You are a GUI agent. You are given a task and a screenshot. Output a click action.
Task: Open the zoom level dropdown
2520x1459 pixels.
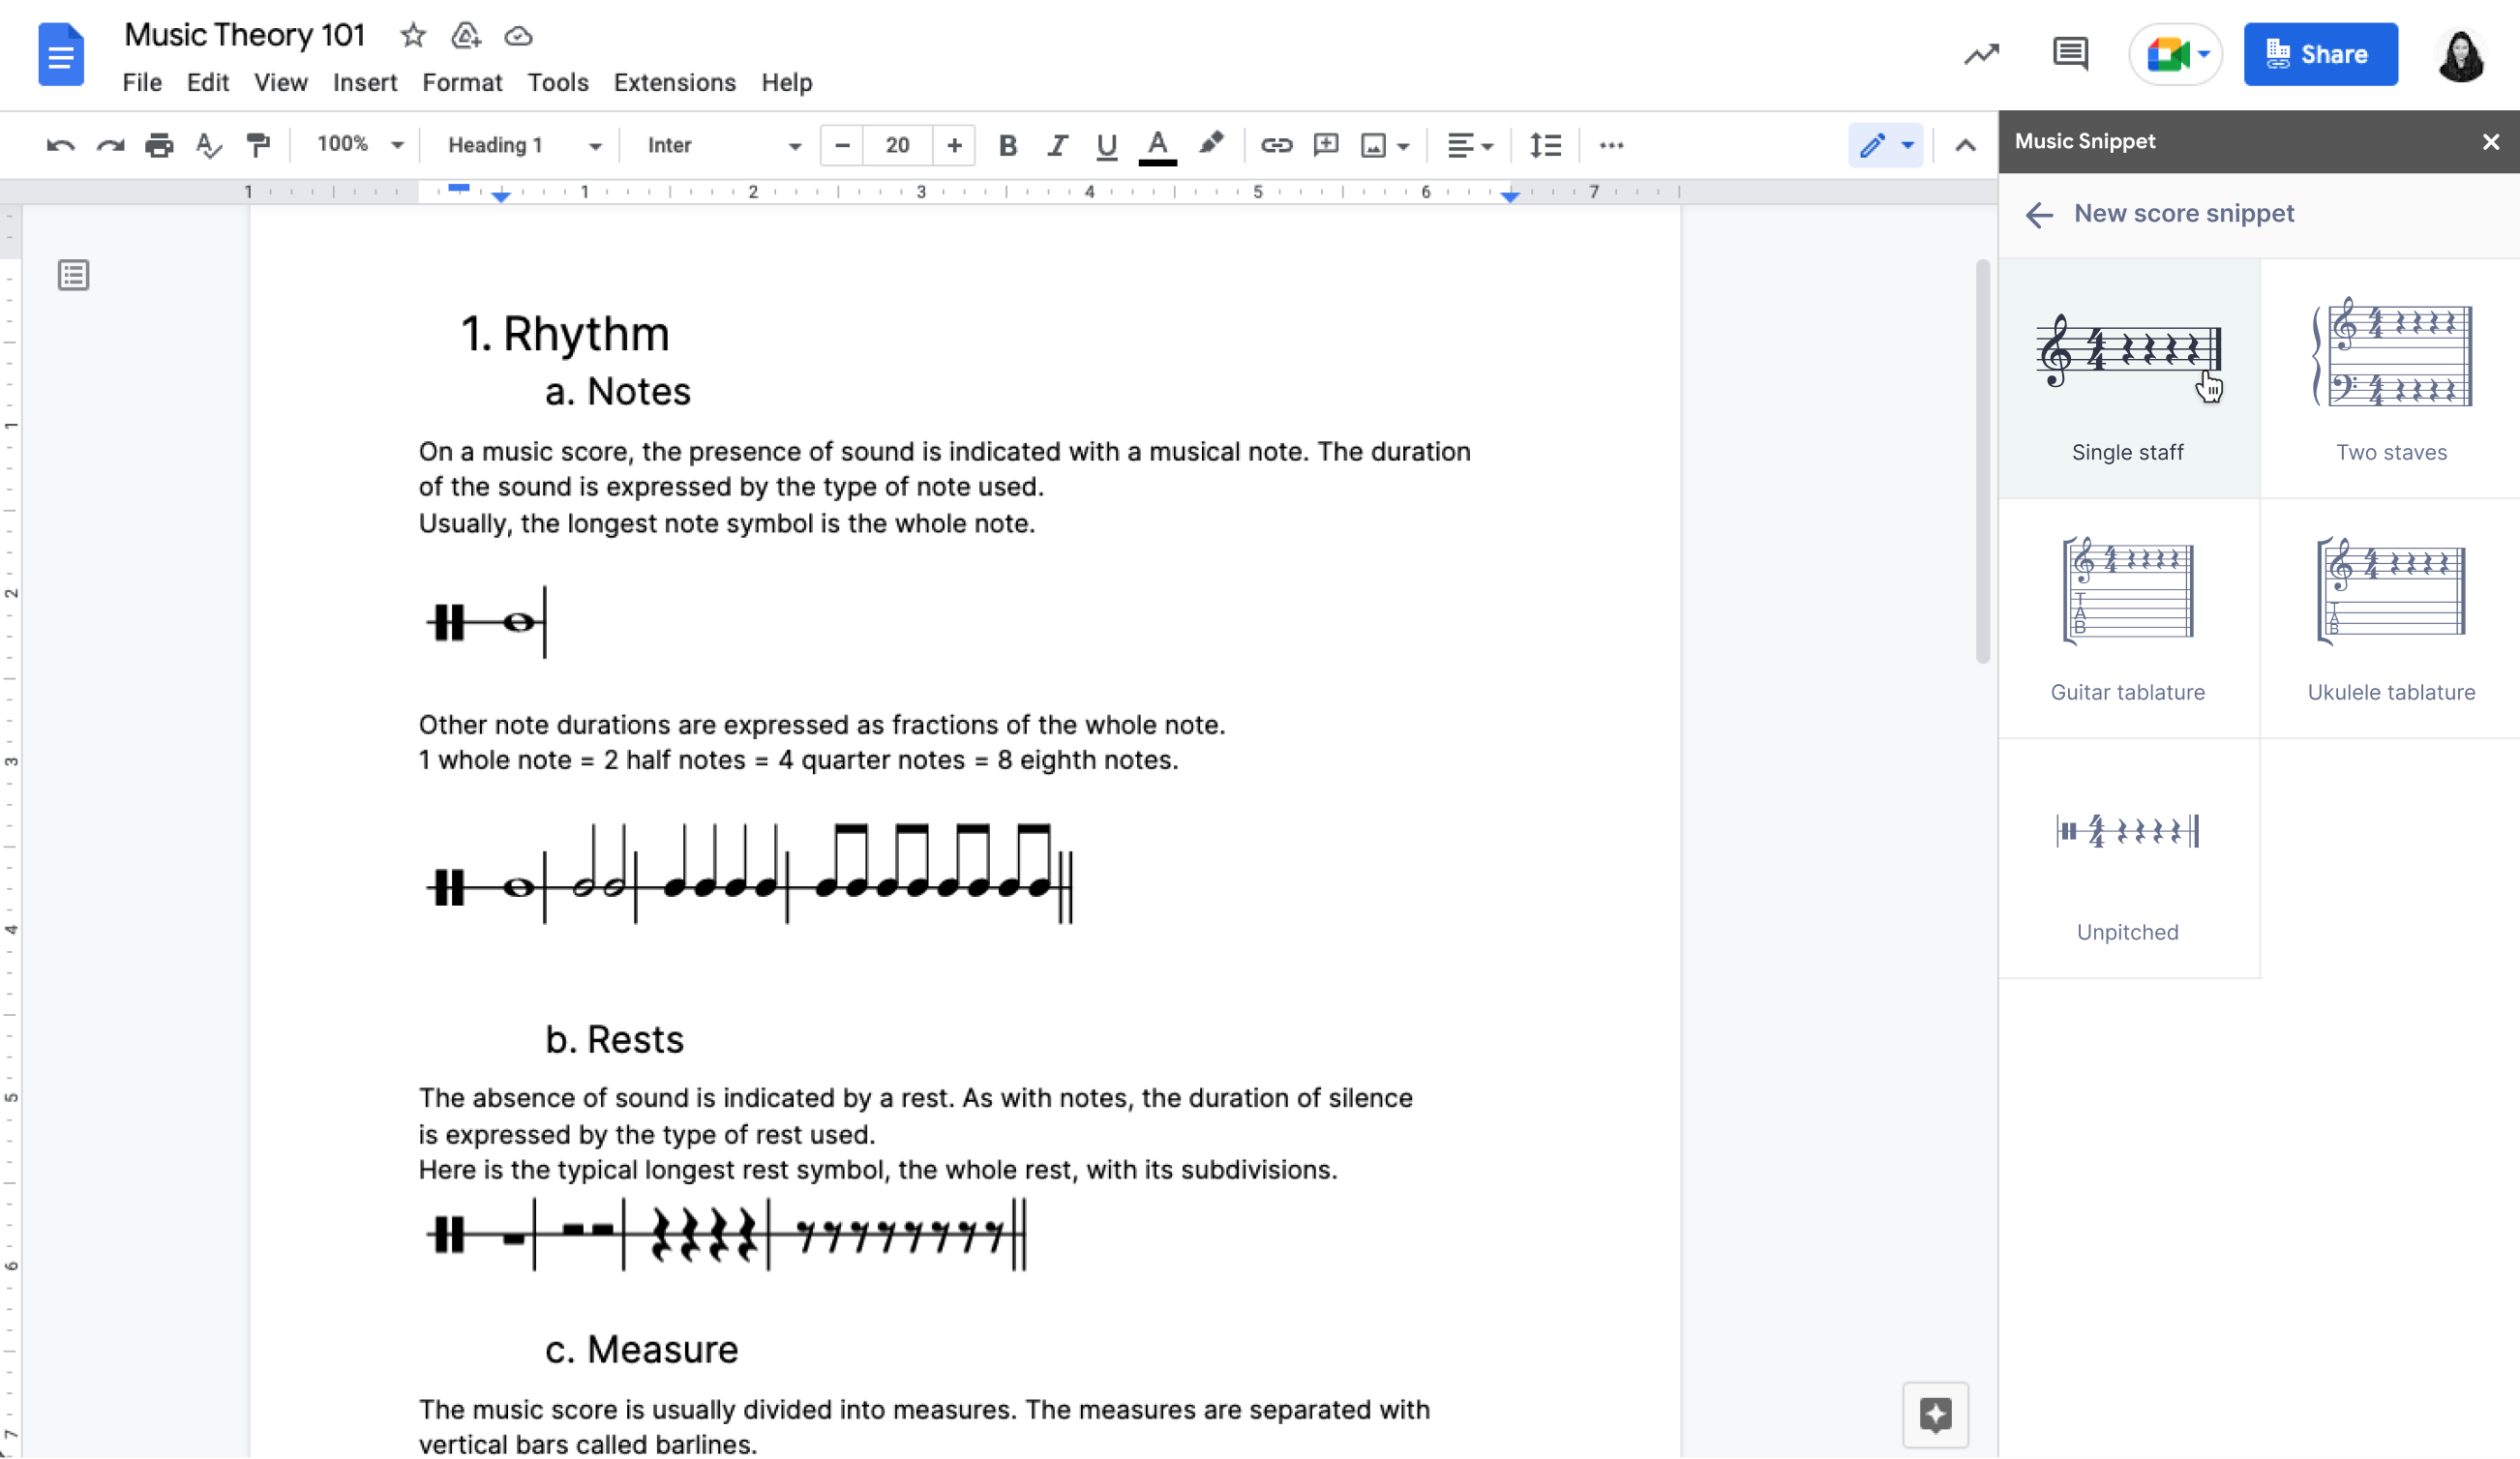[x=356, y=145]
